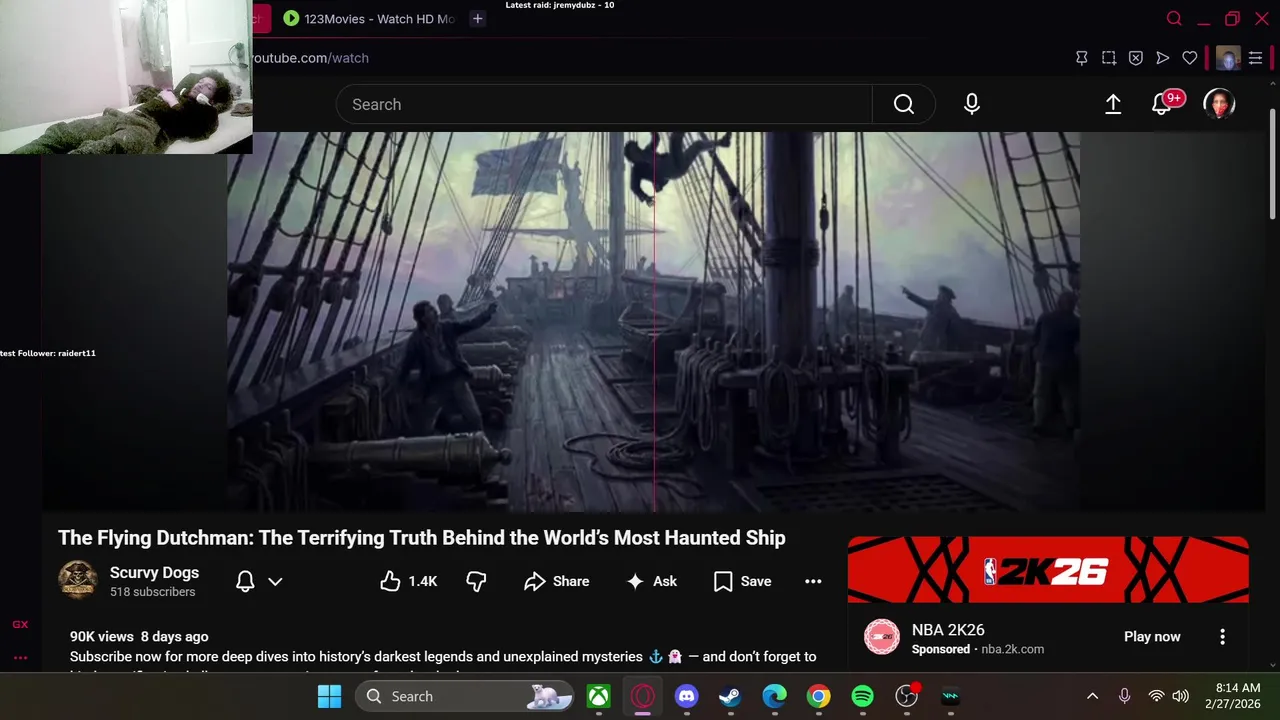Open Steam from the taskbar
This screenshot has width=1280, height=720.
coord(730,696)
